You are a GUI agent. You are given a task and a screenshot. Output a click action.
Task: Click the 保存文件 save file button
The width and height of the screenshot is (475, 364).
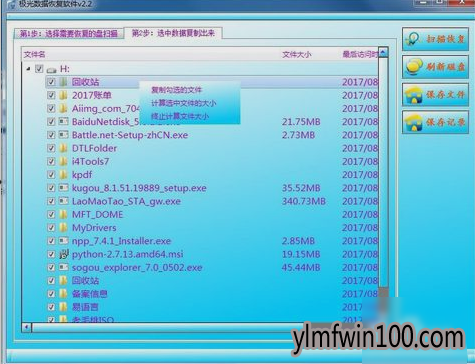click(435, 95)
